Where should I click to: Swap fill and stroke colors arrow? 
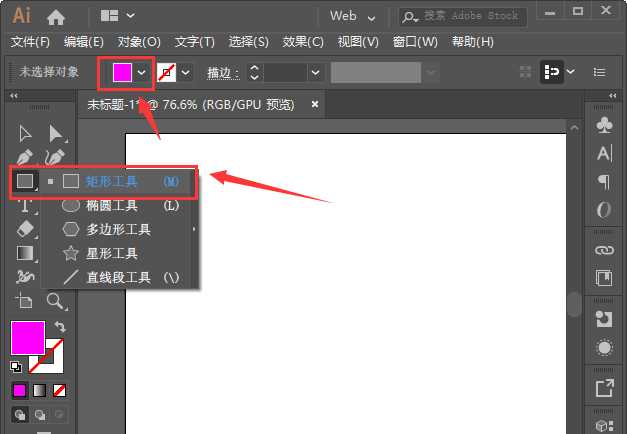[60, 327]
